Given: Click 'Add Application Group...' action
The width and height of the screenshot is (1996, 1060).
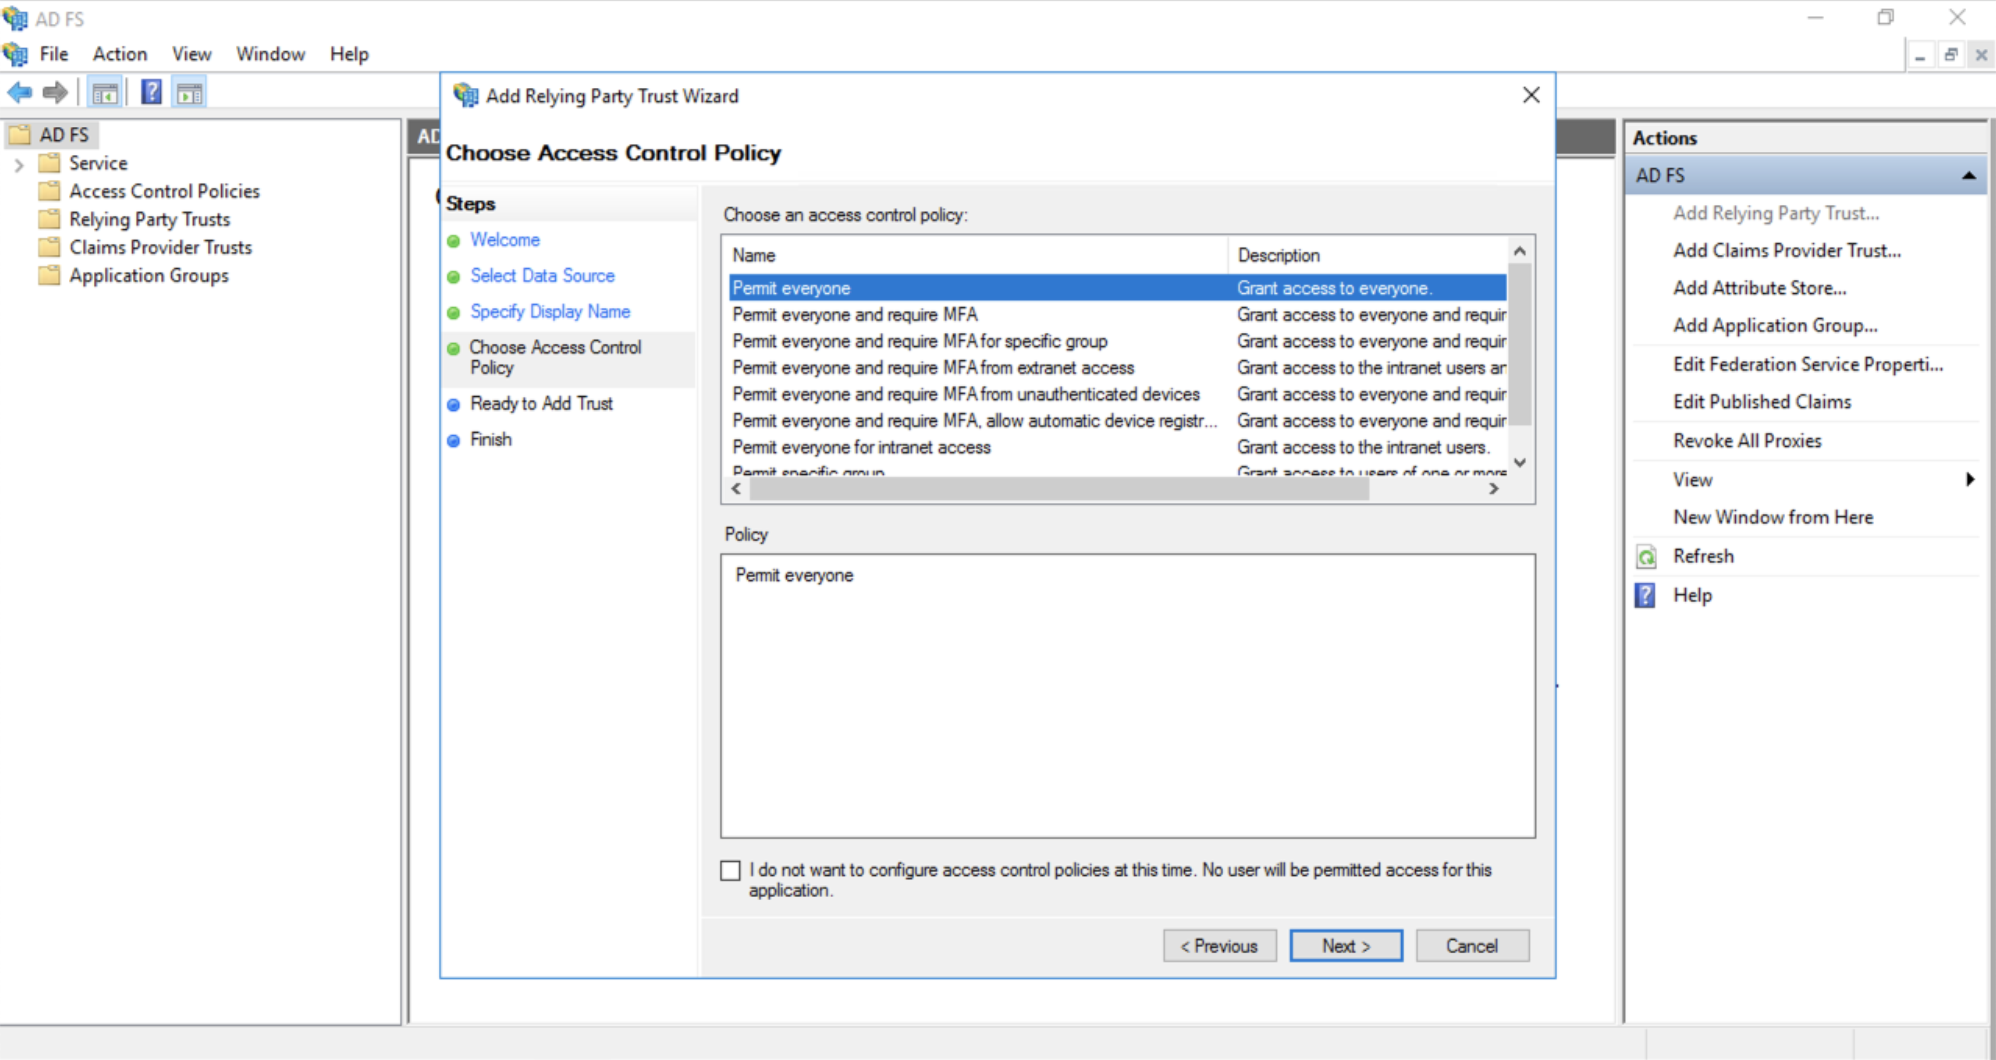Looking at the screenshot, I should click(1775, 326).
